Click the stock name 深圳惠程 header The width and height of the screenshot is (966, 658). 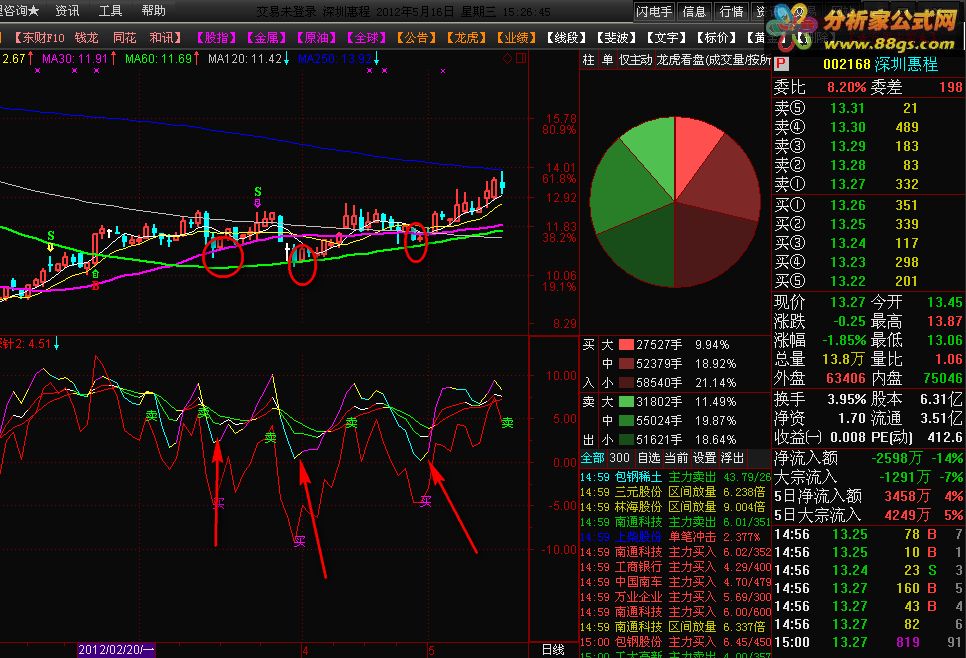[x=906, y=64]
